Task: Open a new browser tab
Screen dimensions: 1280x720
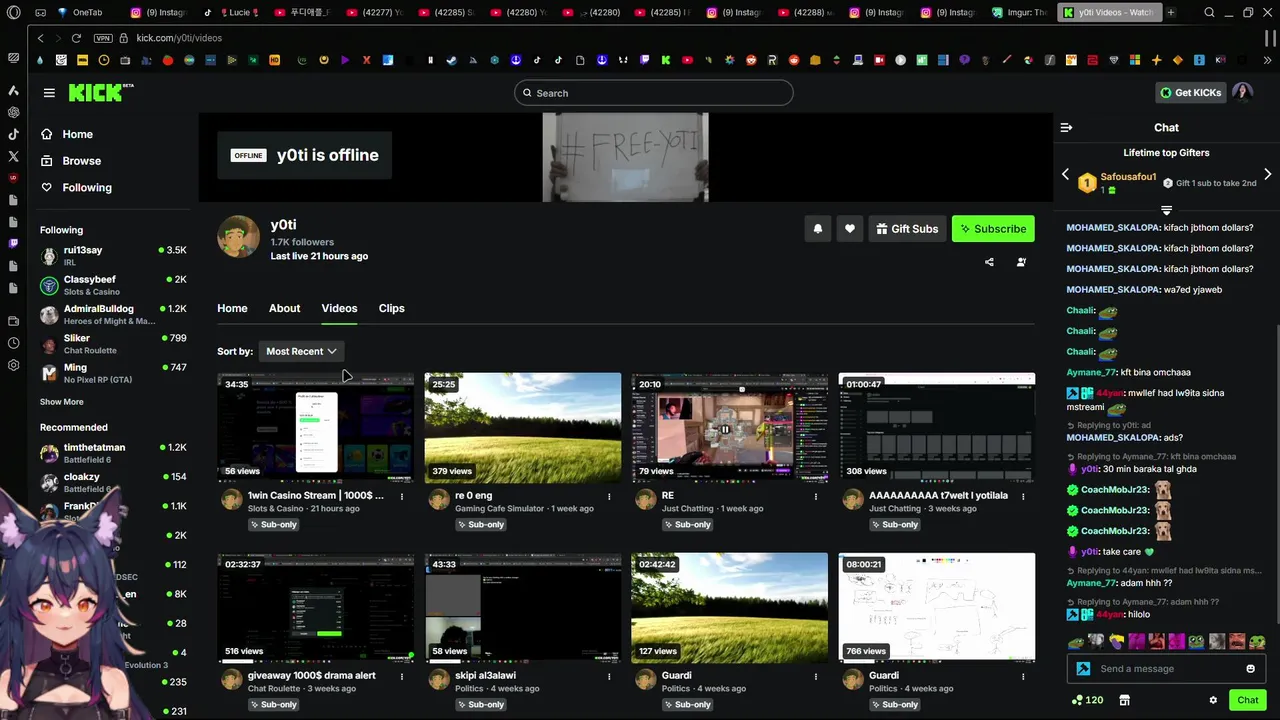Action: [x=1171, y=13]
